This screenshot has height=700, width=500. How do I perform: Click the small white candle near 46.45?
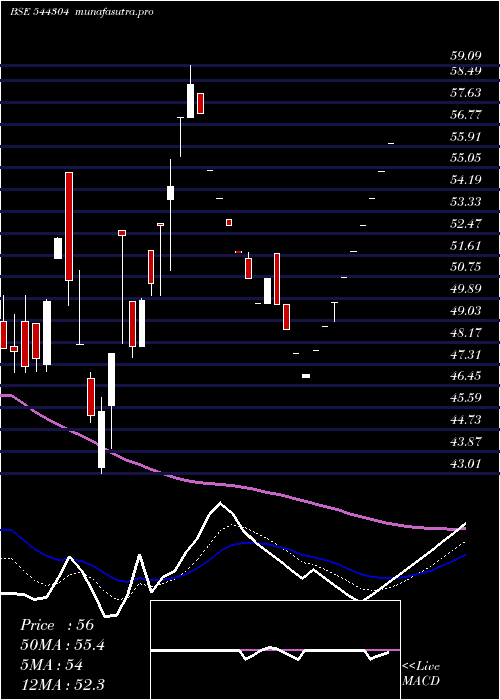point(306,376)
